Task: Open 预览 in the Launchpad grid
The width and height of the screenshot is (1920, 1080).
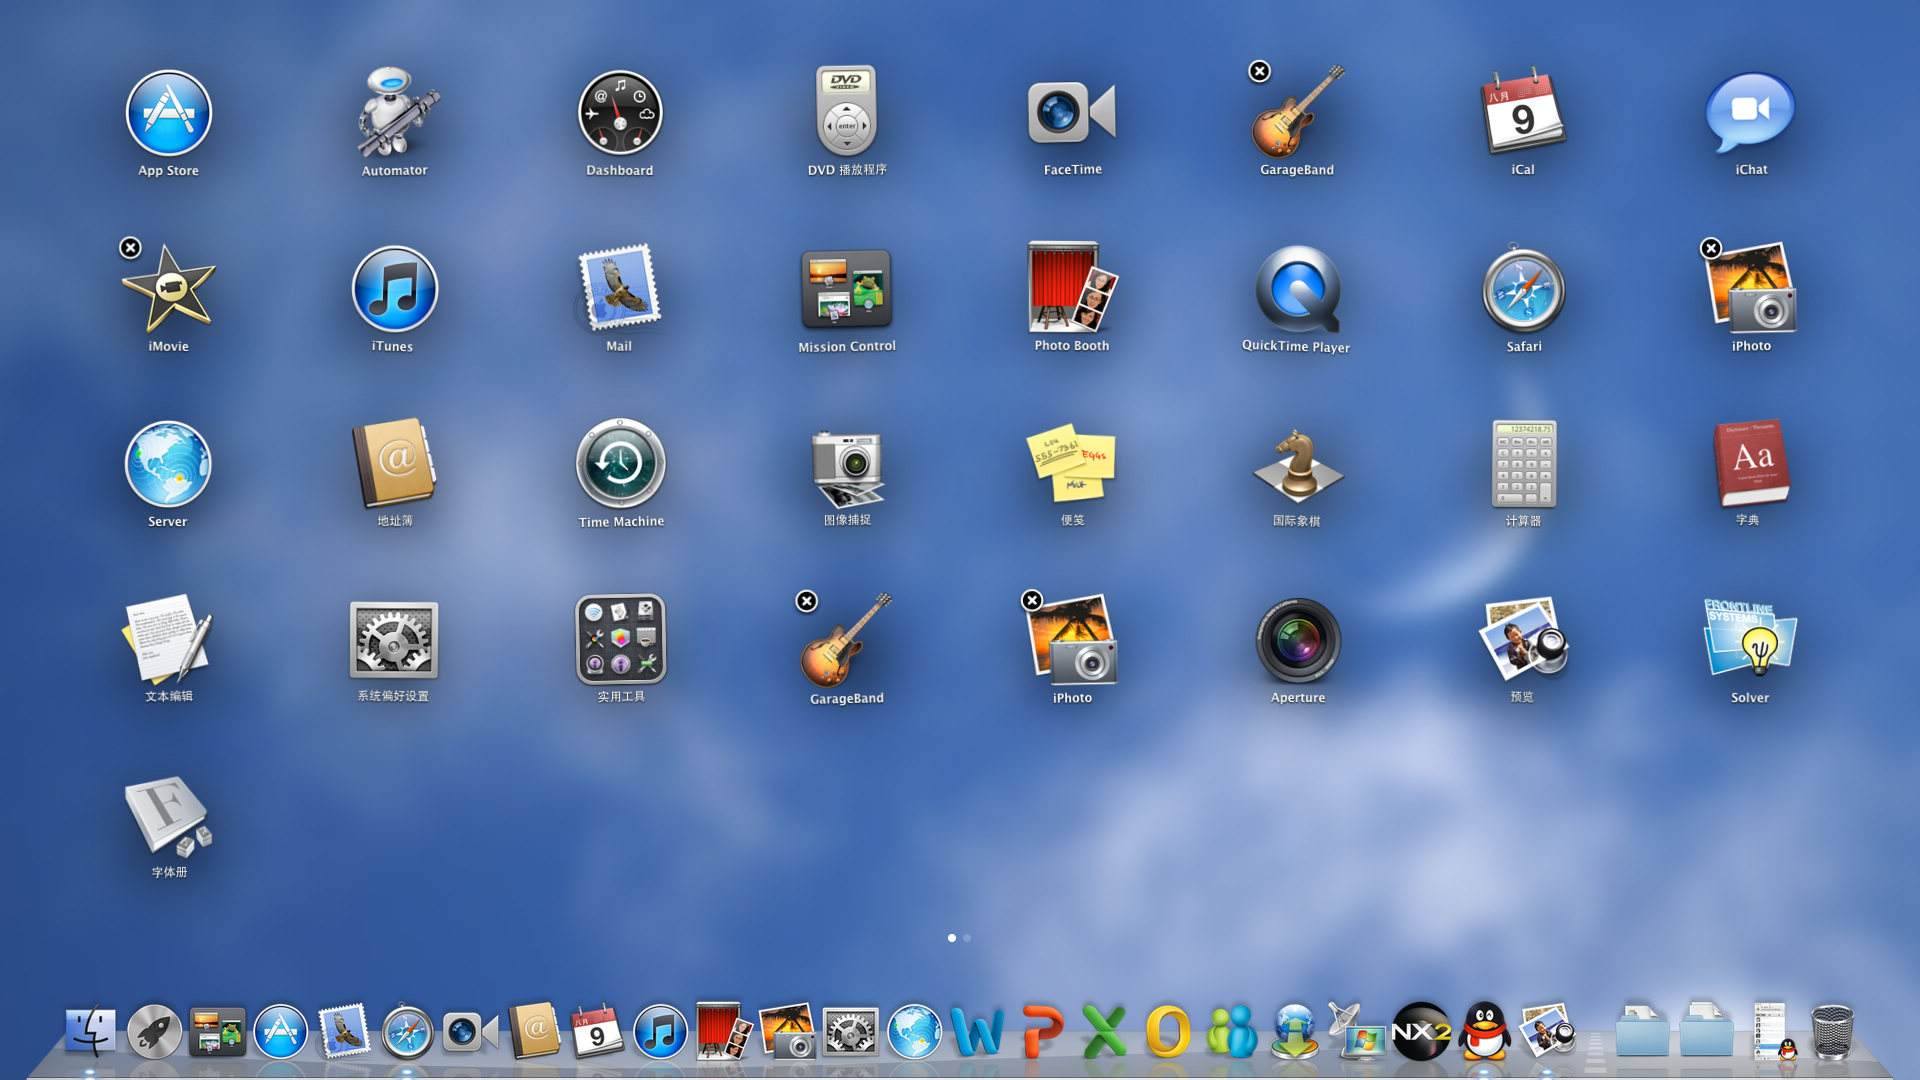Action: tap(1523, 640)
